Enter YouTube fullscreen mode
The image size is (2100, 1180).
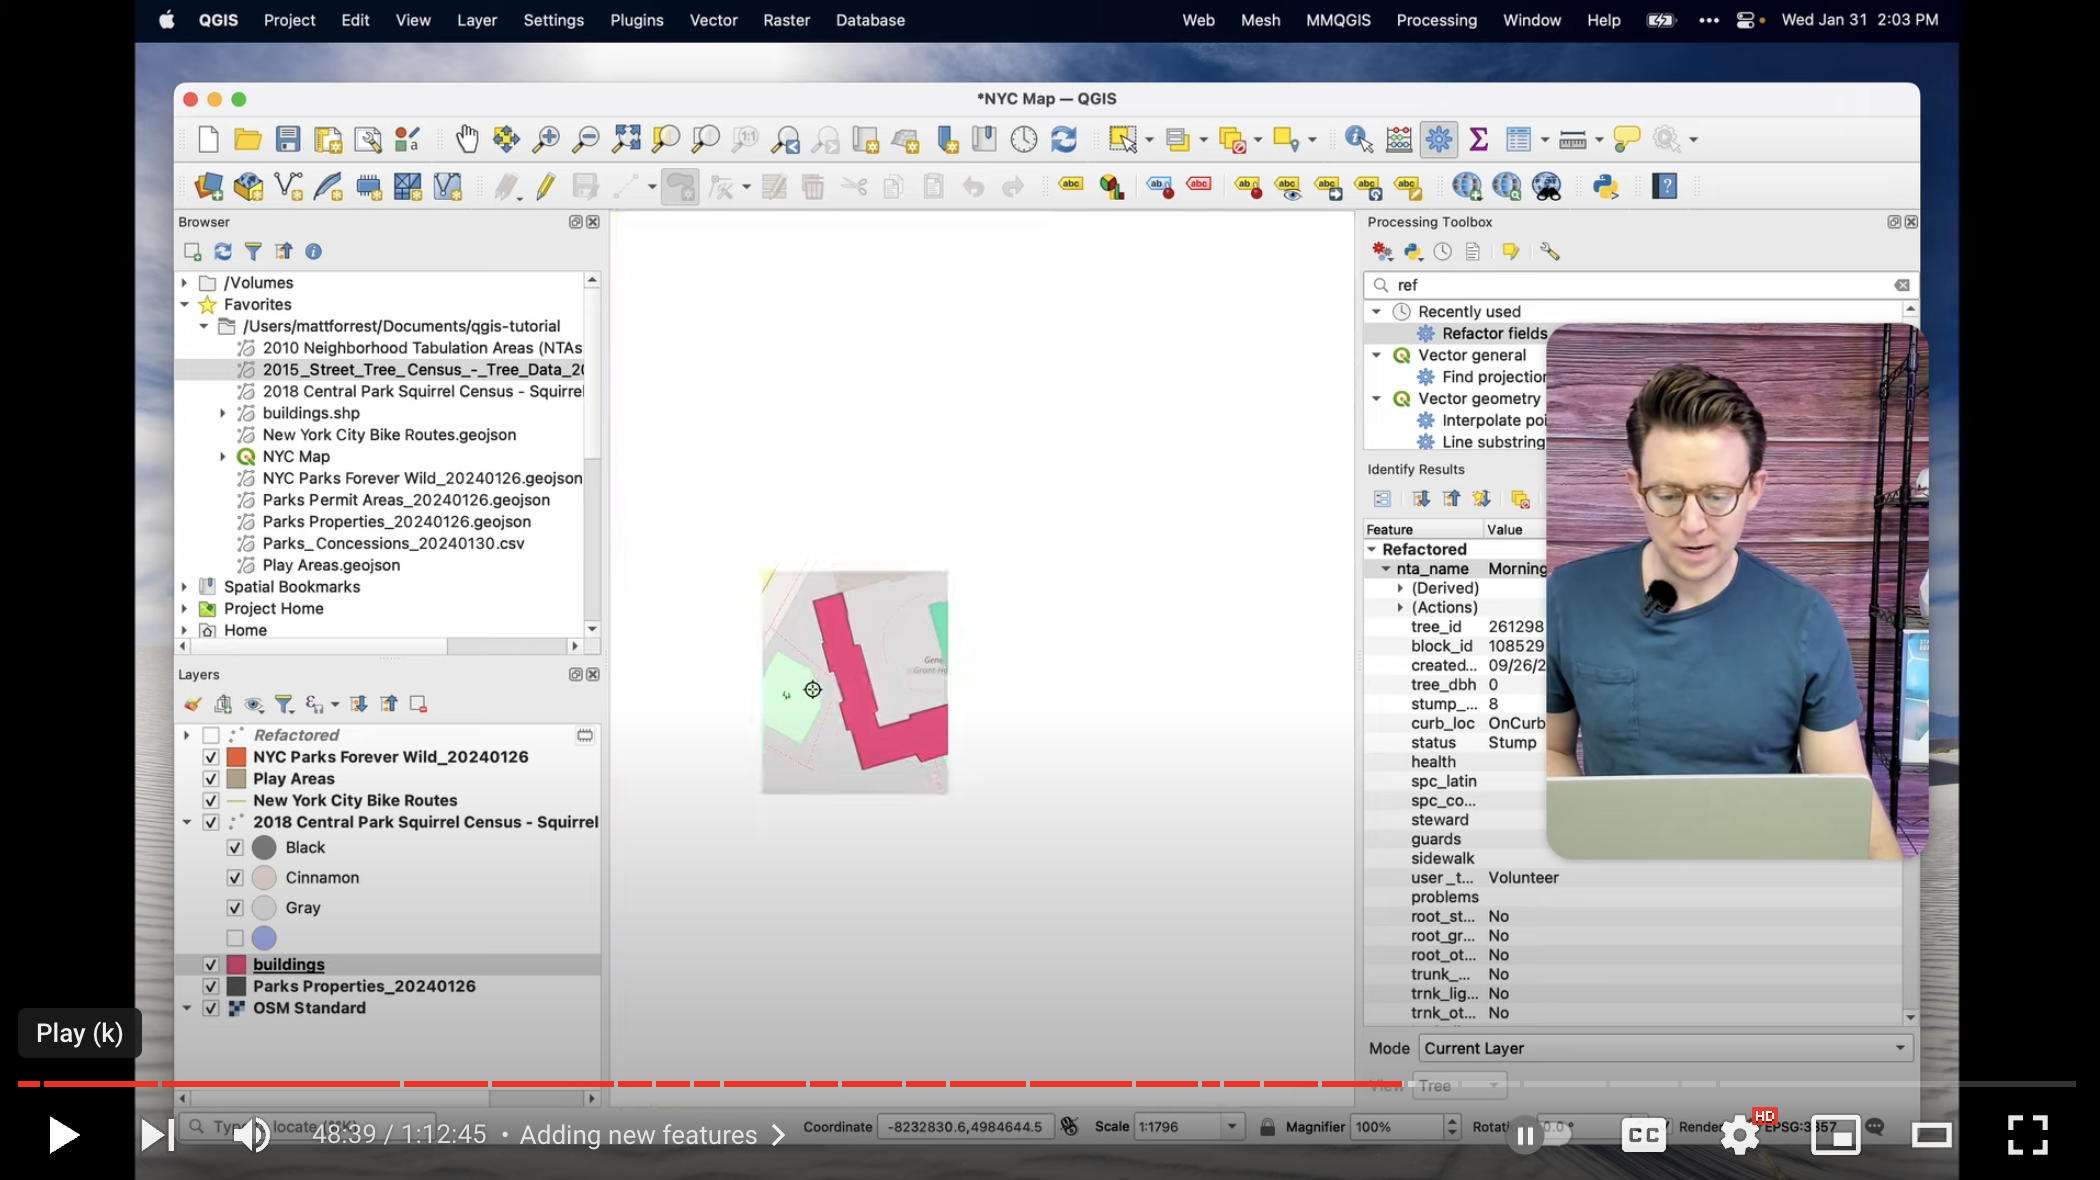(2027, 1135)
